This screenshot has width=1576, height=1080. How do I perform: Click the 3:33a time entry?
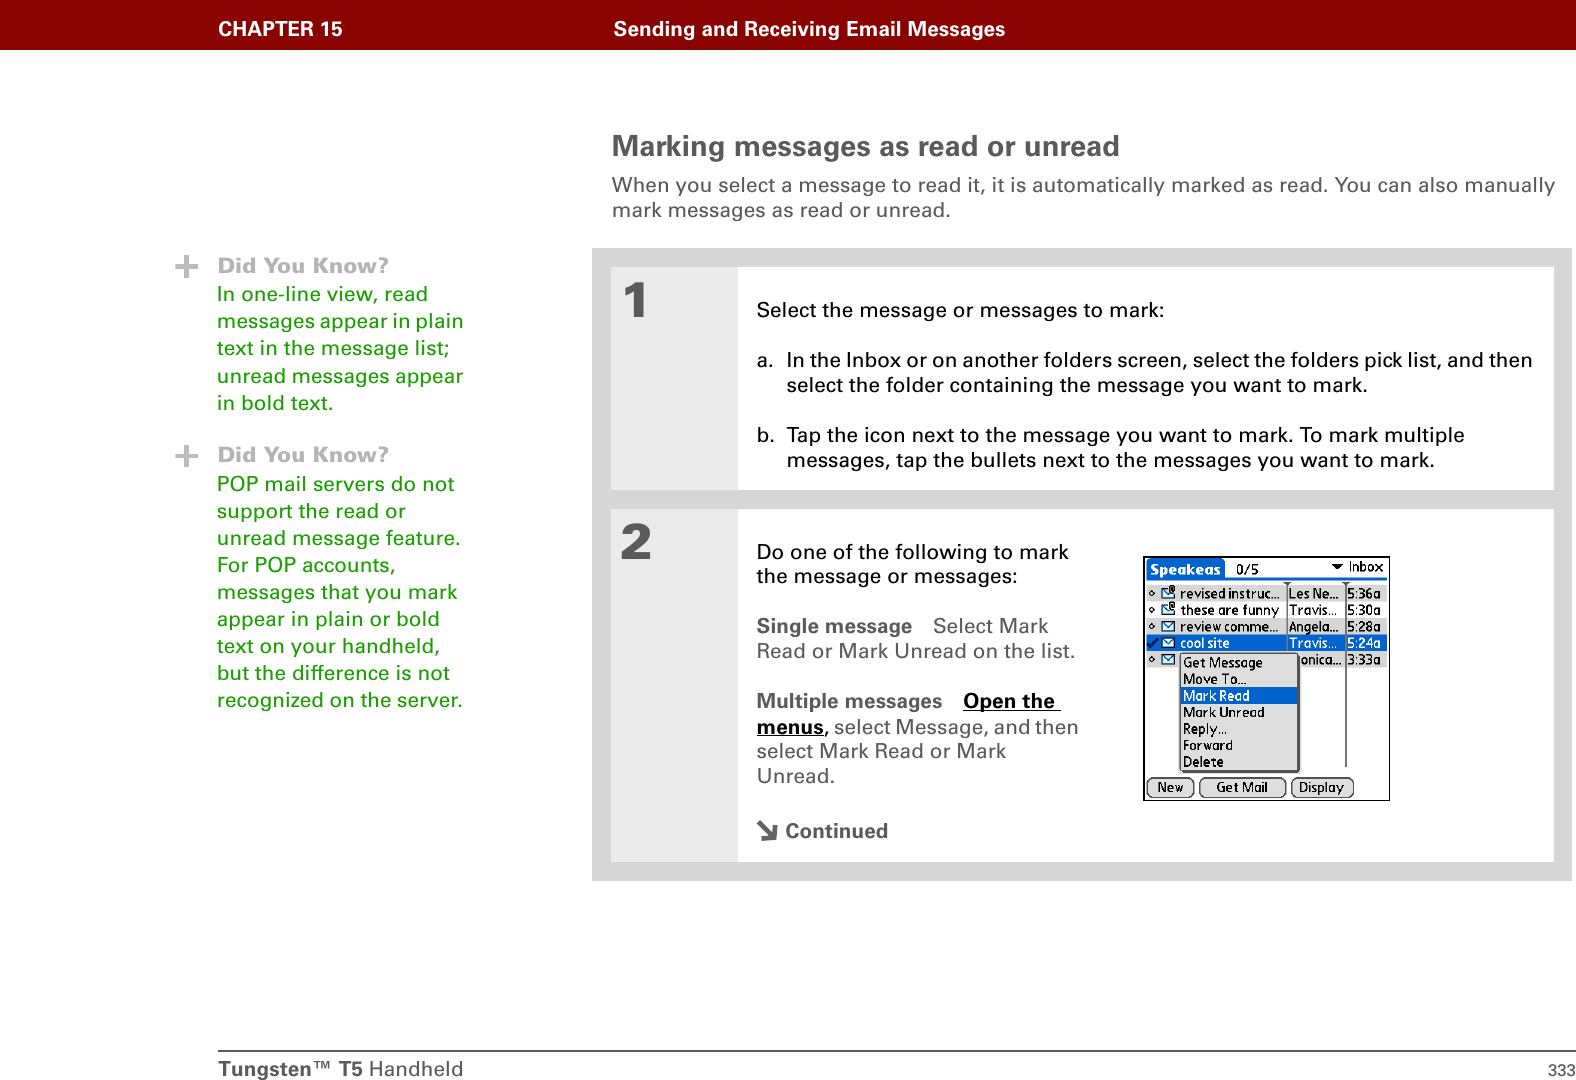coord(1364,660)
